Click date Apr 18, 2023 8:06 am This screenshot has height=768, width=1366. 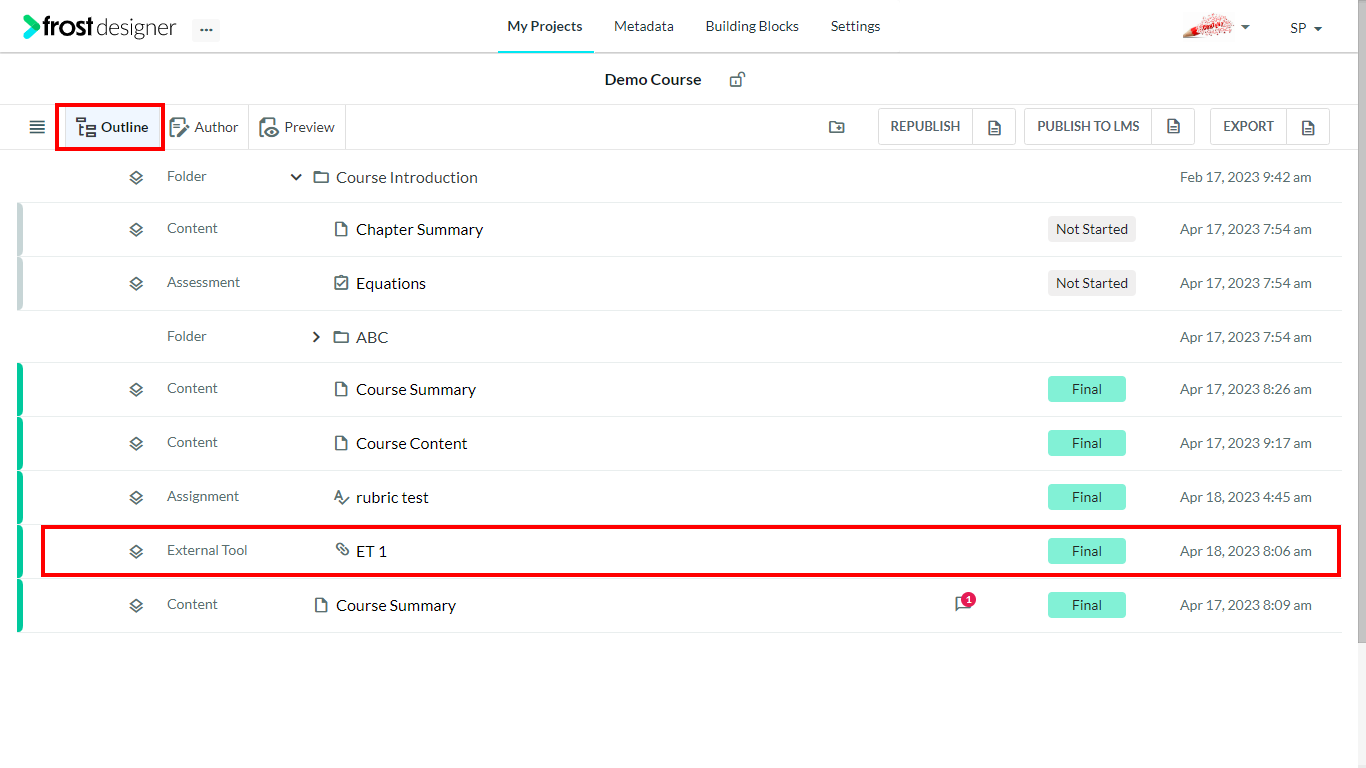tap(1246, 551)
